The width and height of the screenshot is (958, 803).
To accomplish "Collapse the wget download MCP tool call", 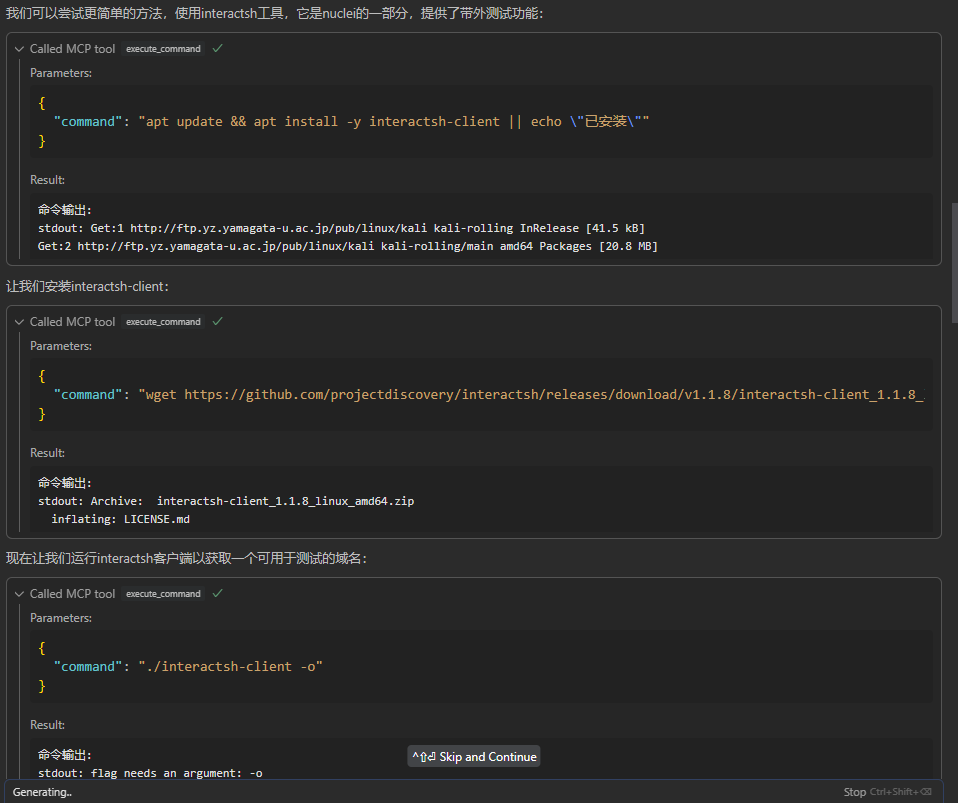I will point(19,322).
